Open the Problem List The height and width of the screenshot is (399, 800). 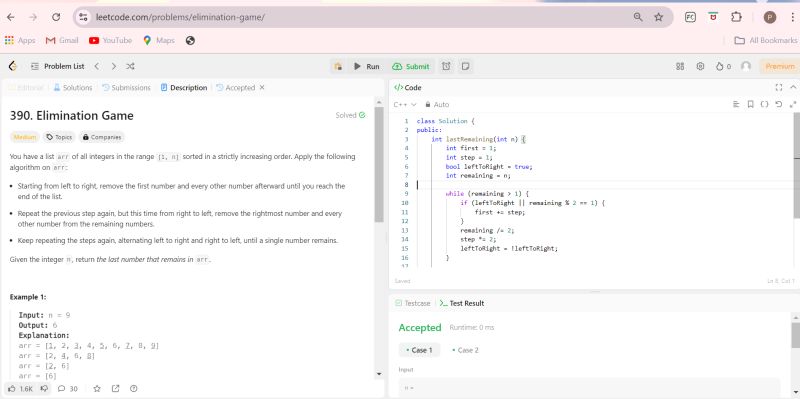(x=58, y=66)
